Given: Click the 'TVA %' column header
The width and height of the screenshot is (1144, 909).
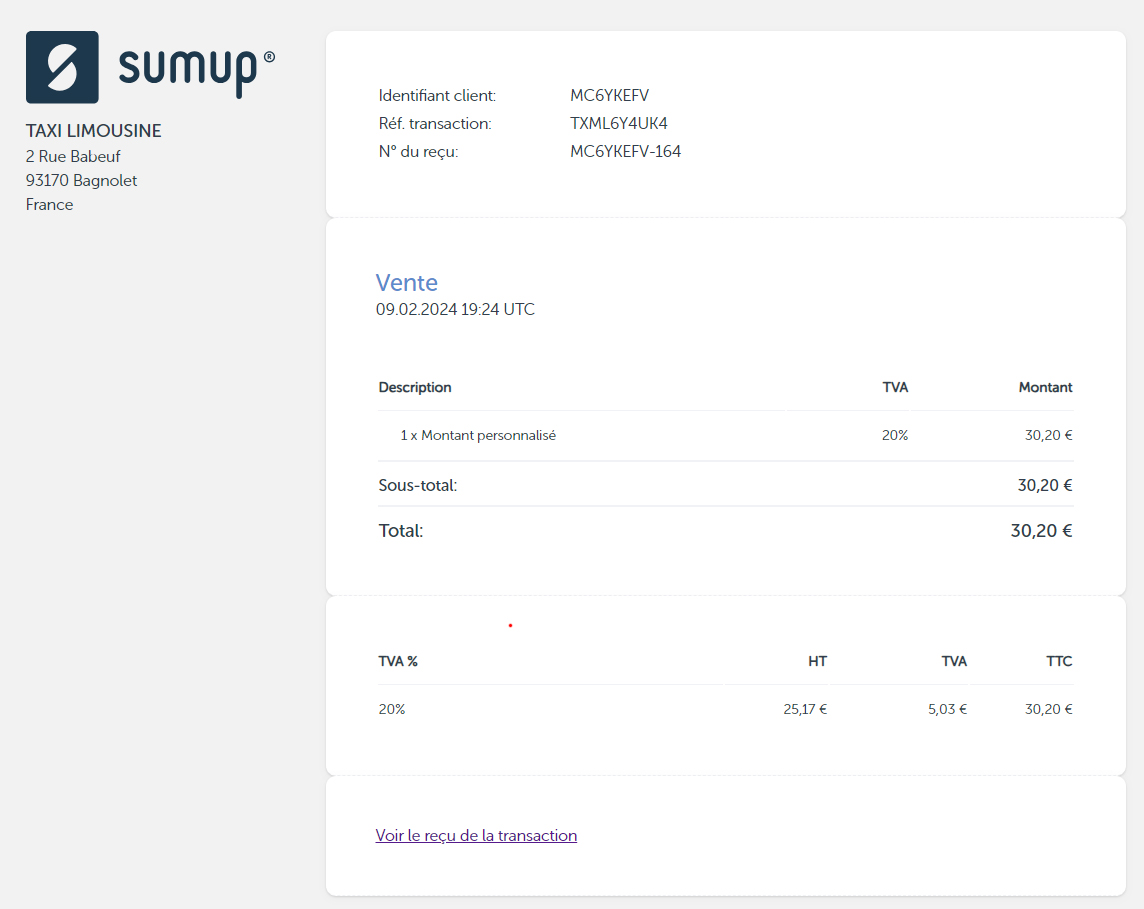Looking at the screenshot, I should tap(398, 661).
